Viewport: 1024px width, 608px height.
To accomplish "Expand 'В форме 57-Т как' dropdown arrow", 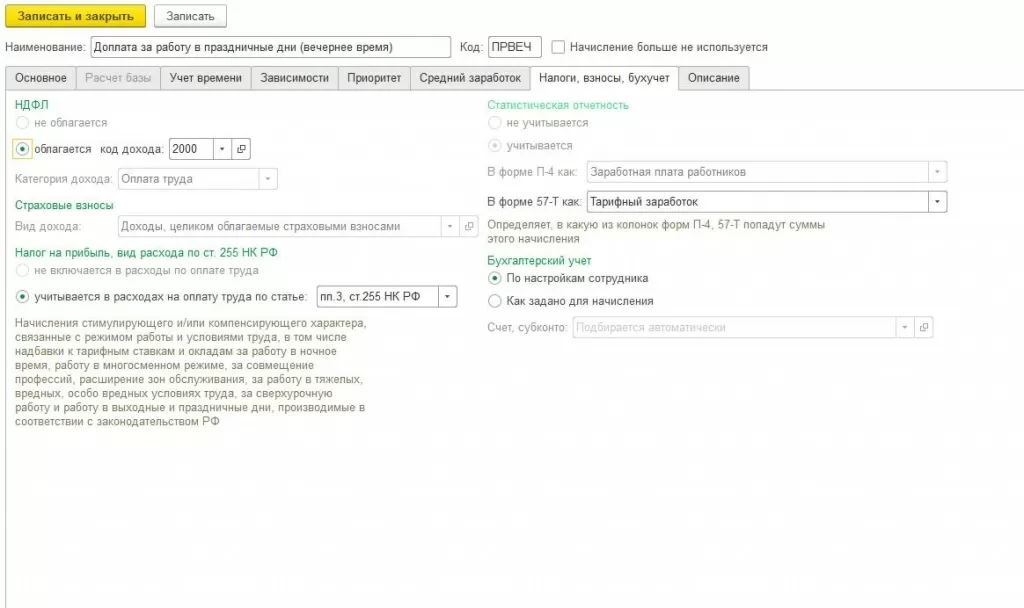I will point(937,202).
